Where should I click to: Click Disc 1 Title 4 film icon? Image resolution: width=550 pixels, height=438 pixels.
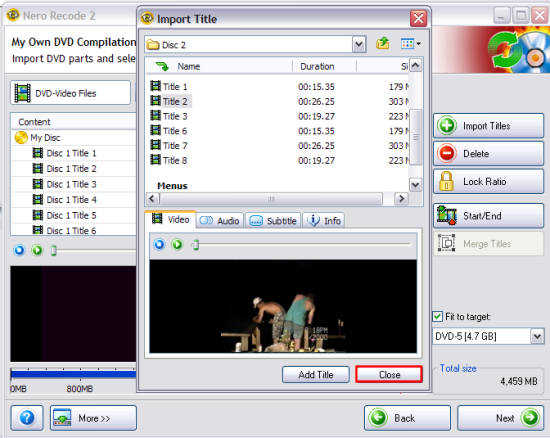pyautogui.click(x=38, y=199)
